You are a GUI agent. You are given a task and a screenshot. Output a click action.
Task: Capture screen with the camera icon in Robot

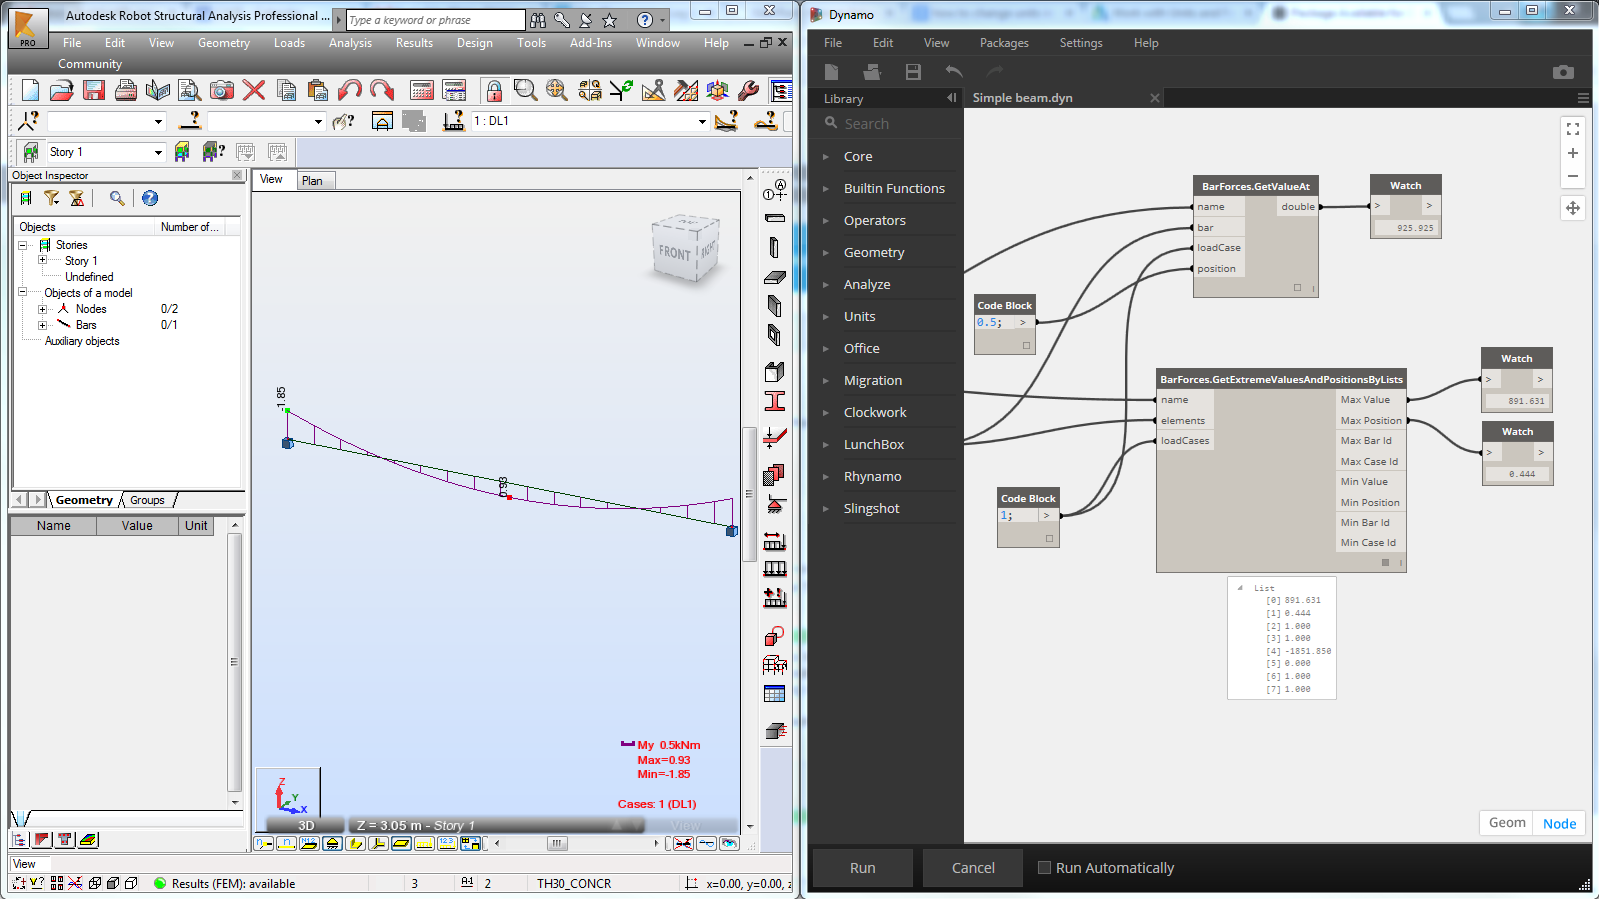(222, 90)
